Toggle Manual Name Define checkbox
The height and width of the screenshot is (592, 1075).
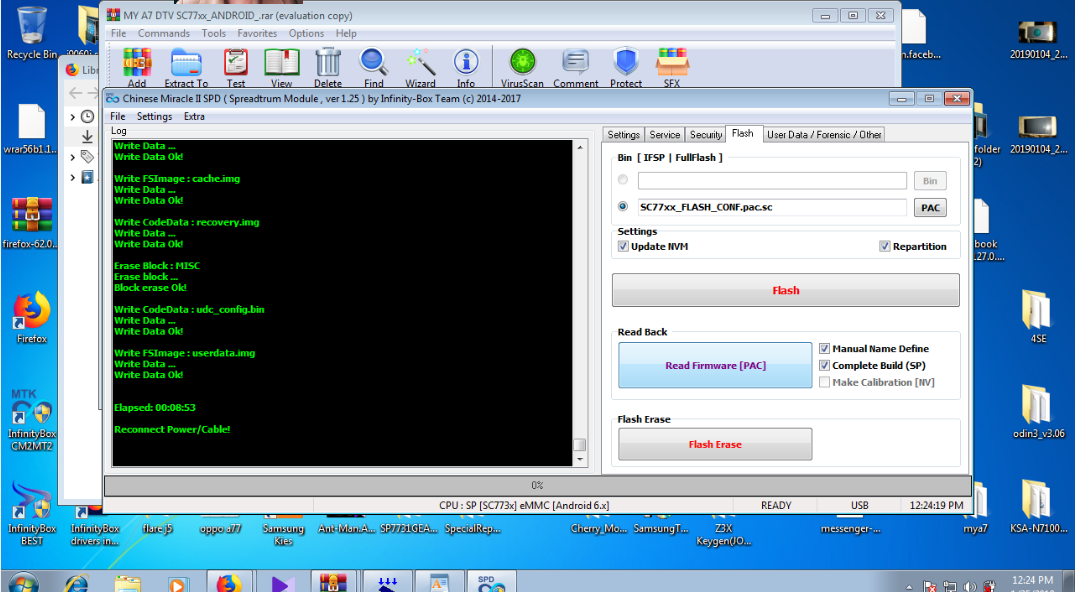click(824, 348)
